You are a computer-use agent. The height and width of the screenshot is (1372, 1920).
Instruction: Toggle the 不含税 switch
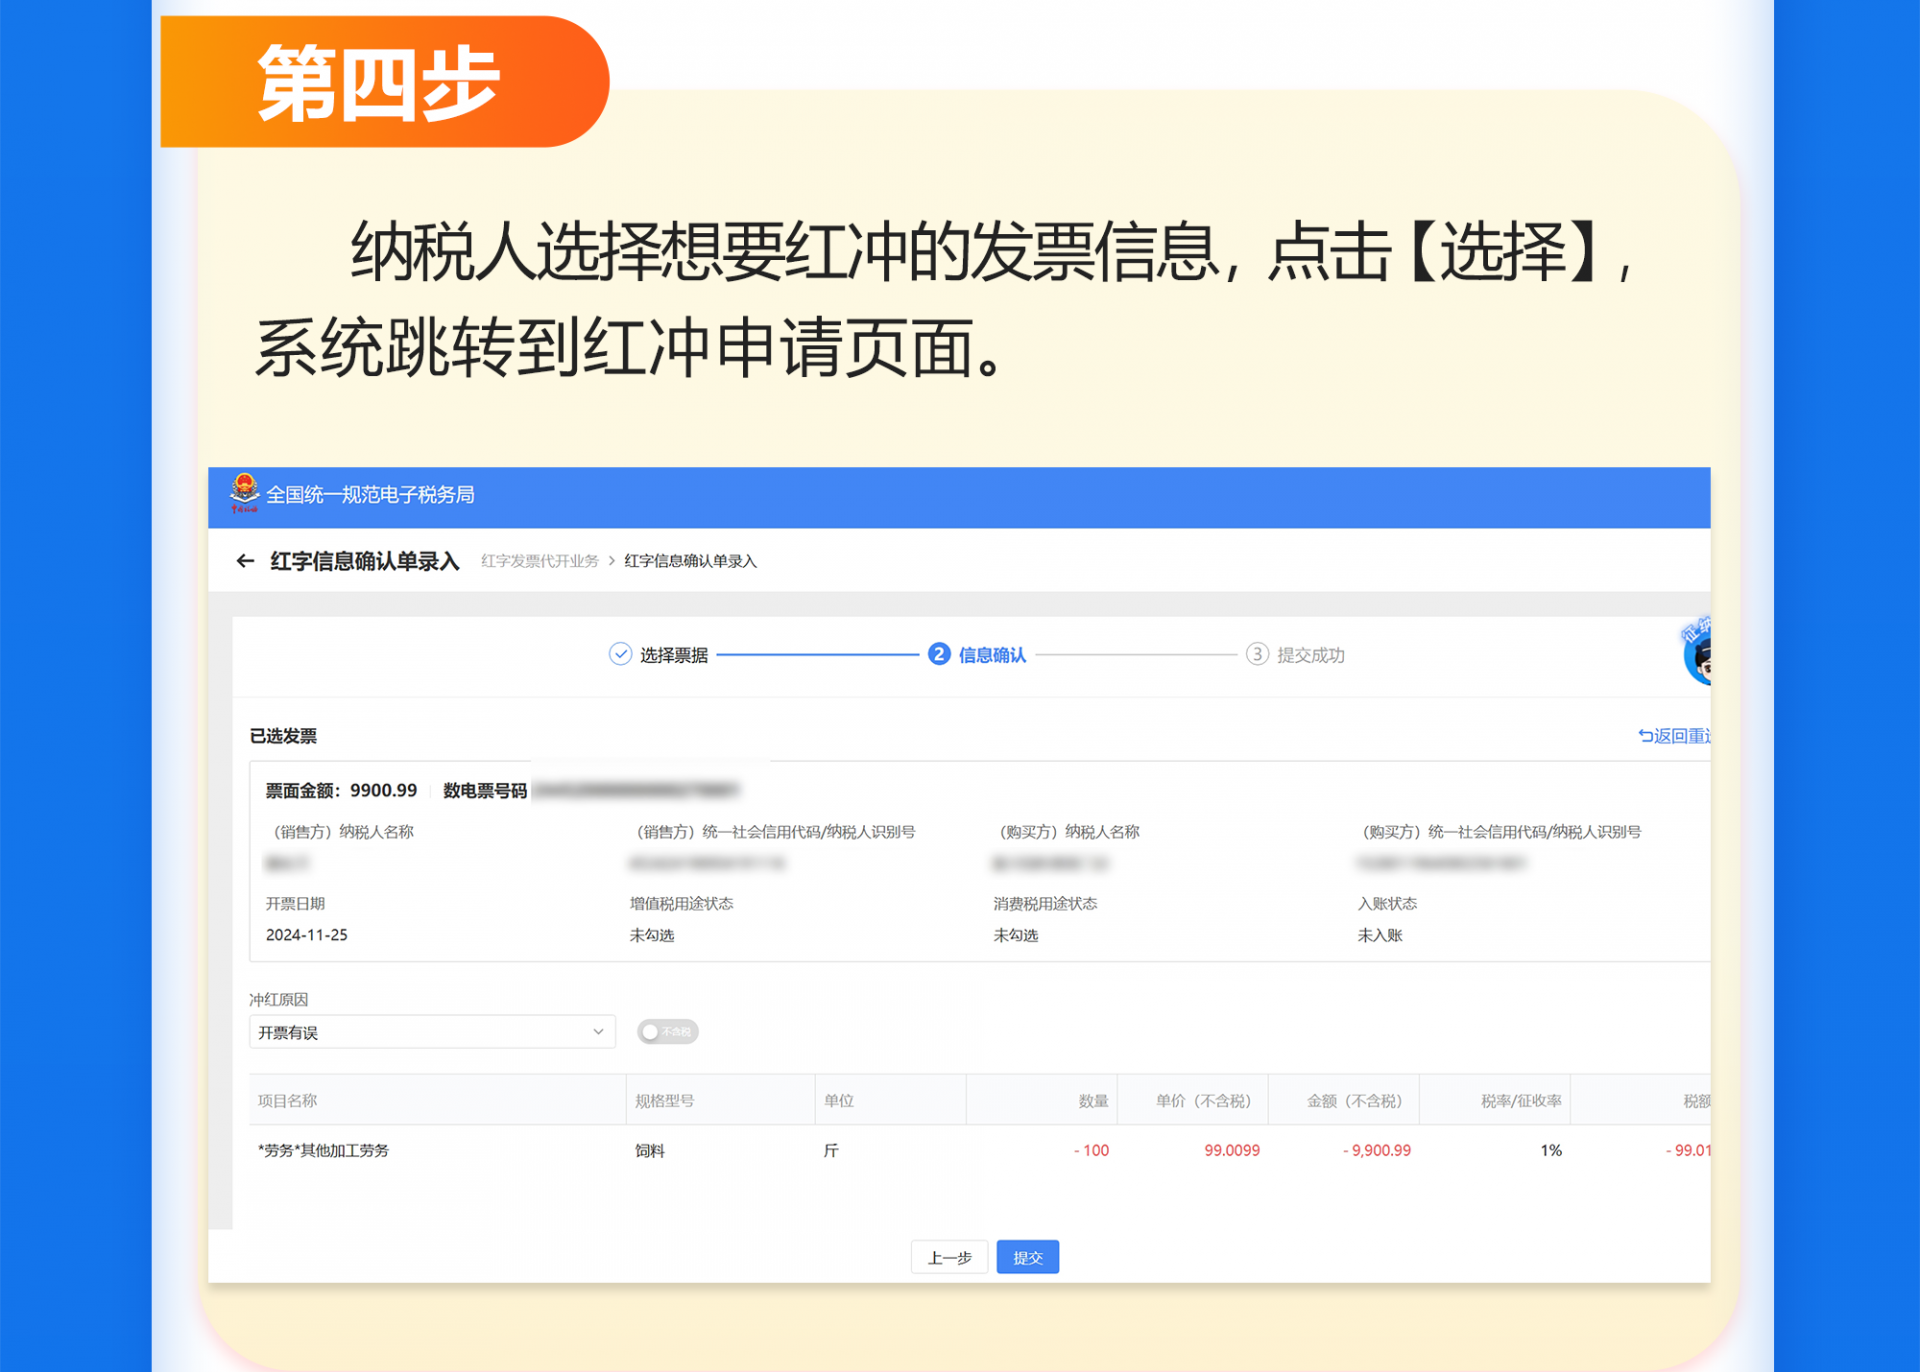668,1031
